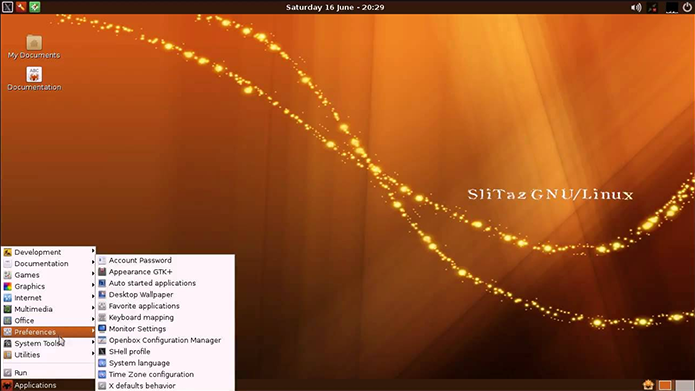Click the volume speaker icon in top panel

point(636,7)
